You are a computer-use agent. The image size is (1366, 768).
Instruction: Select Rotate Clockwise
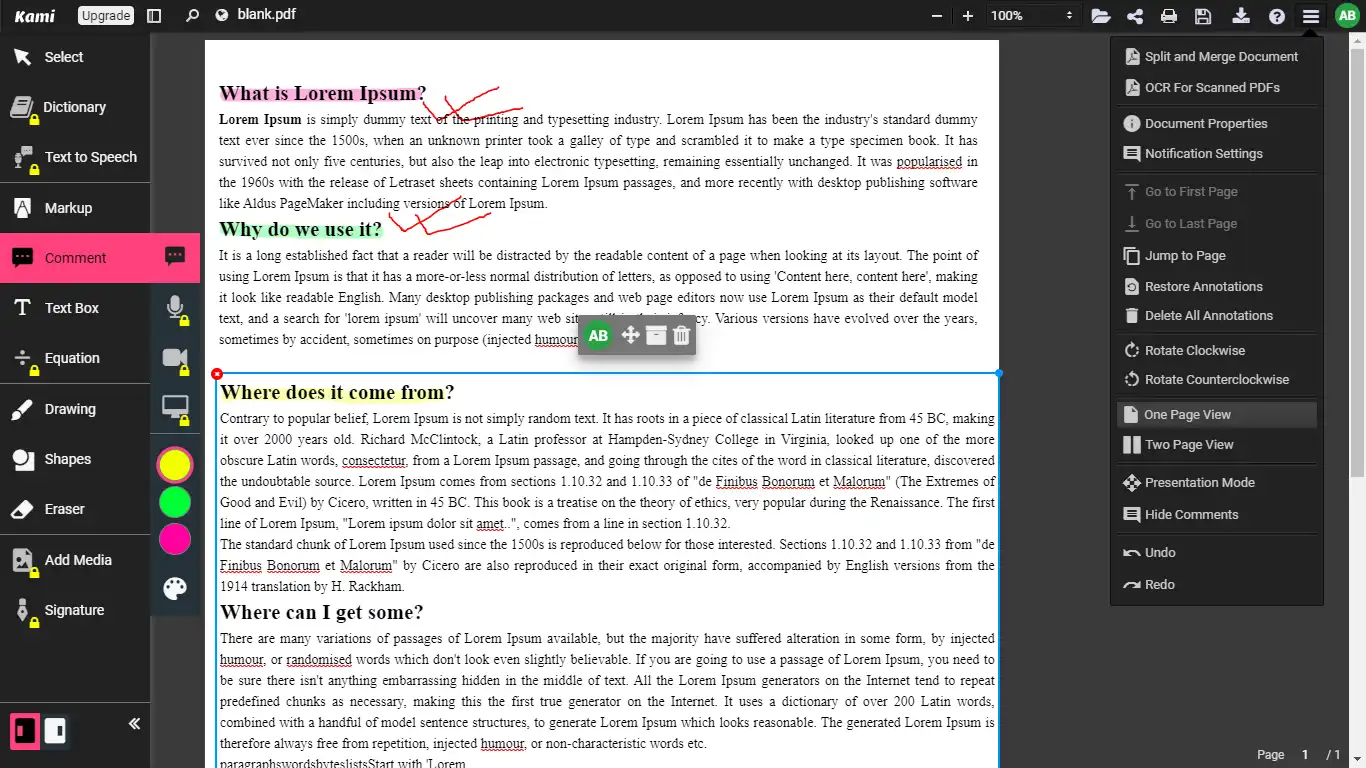tap(1217, 351)
